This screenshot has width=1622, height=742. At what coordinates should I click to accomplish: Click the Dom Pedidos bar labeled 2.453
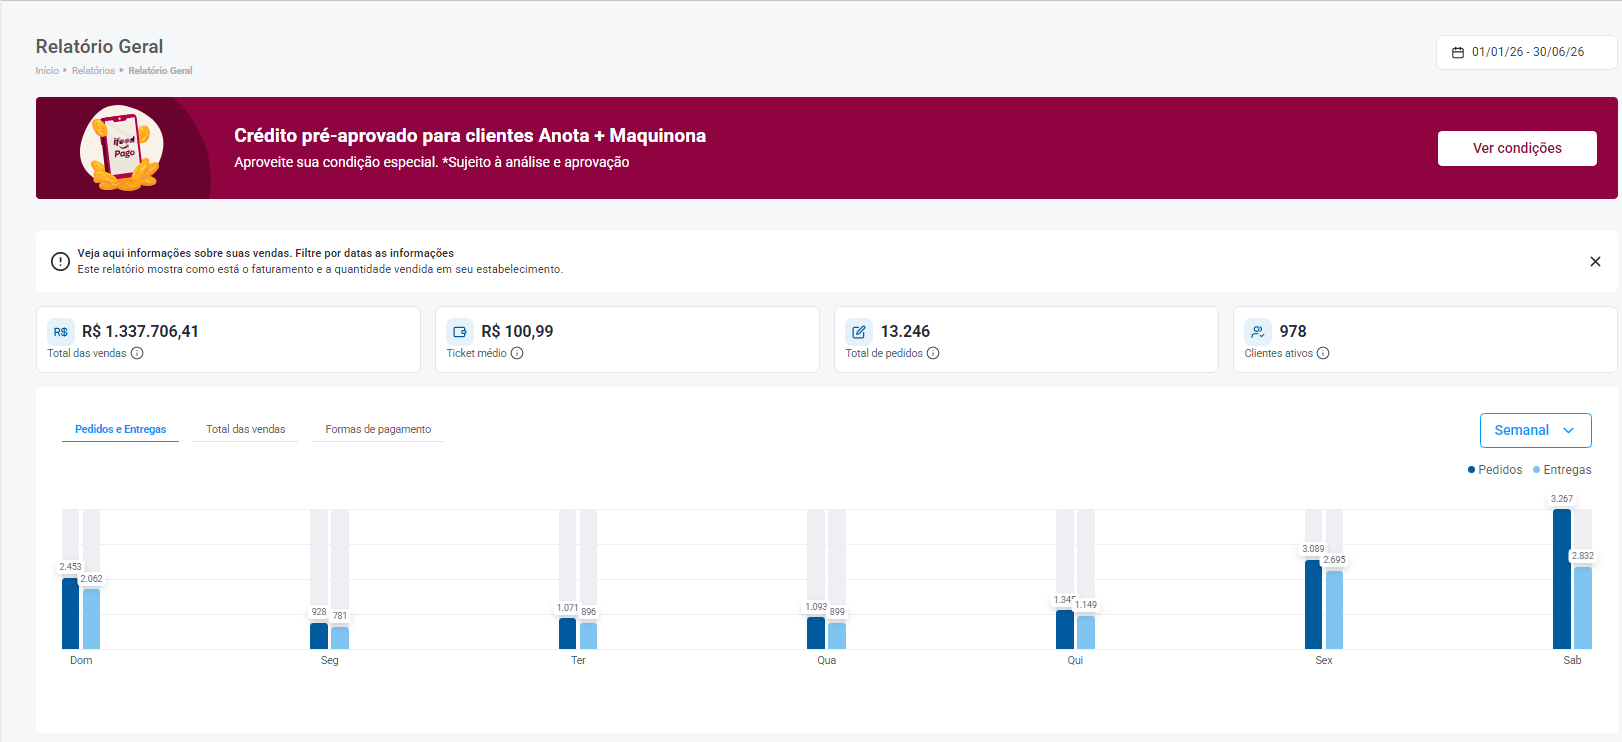point(70,614)
